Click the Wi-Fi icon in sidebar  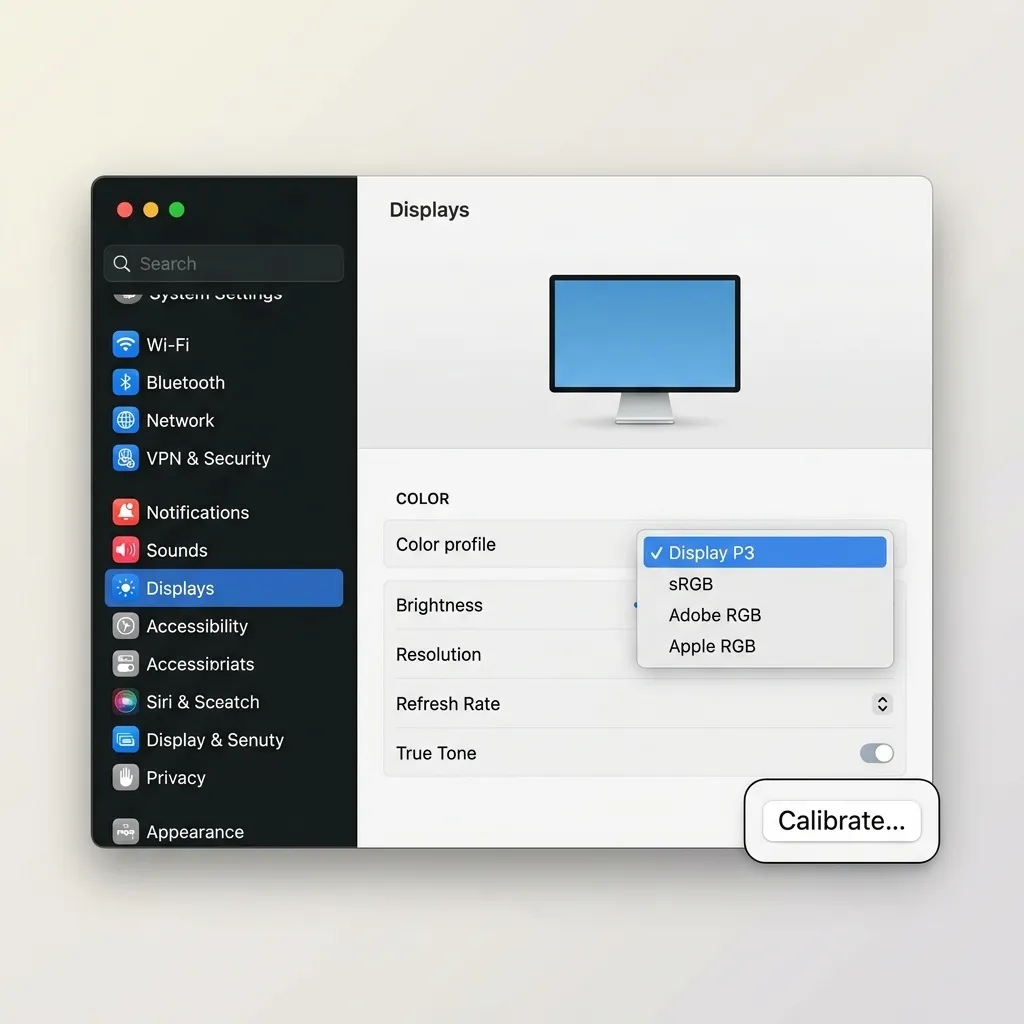click(x=125, y=344)
